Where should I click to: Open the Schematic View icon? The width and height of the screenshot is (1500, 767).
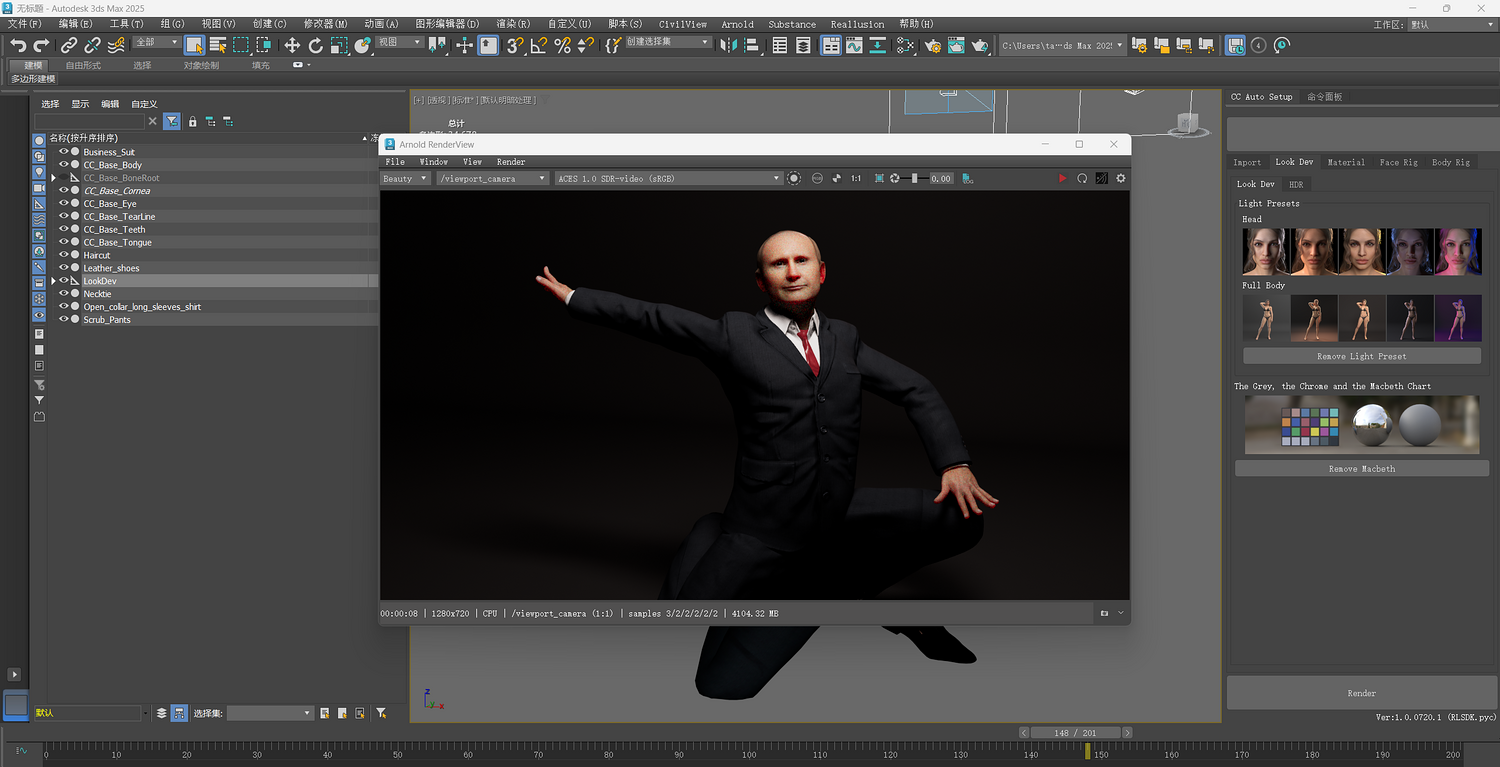click(877, 45)
